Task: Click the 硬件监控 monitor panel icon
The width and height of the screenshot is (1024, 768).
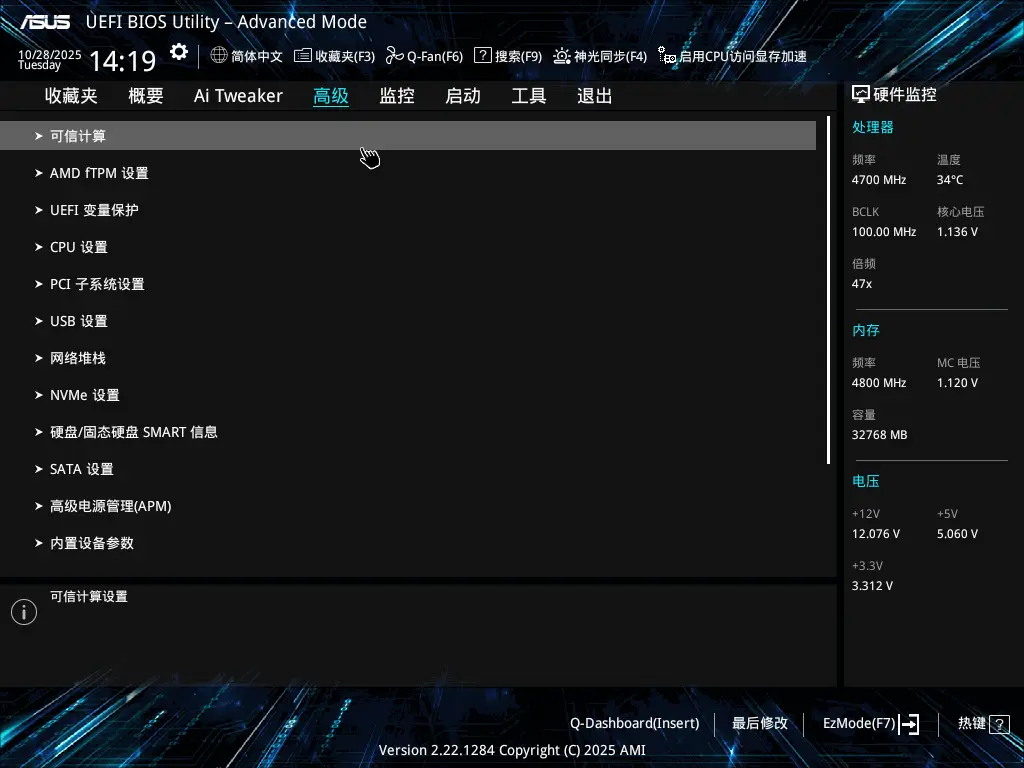Action: (861, 93)
